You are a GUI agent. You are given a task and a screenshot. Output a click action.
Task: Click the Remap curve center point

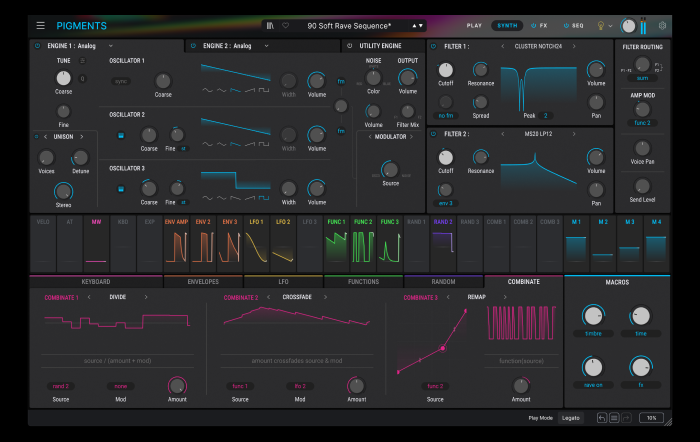point(442,348)
